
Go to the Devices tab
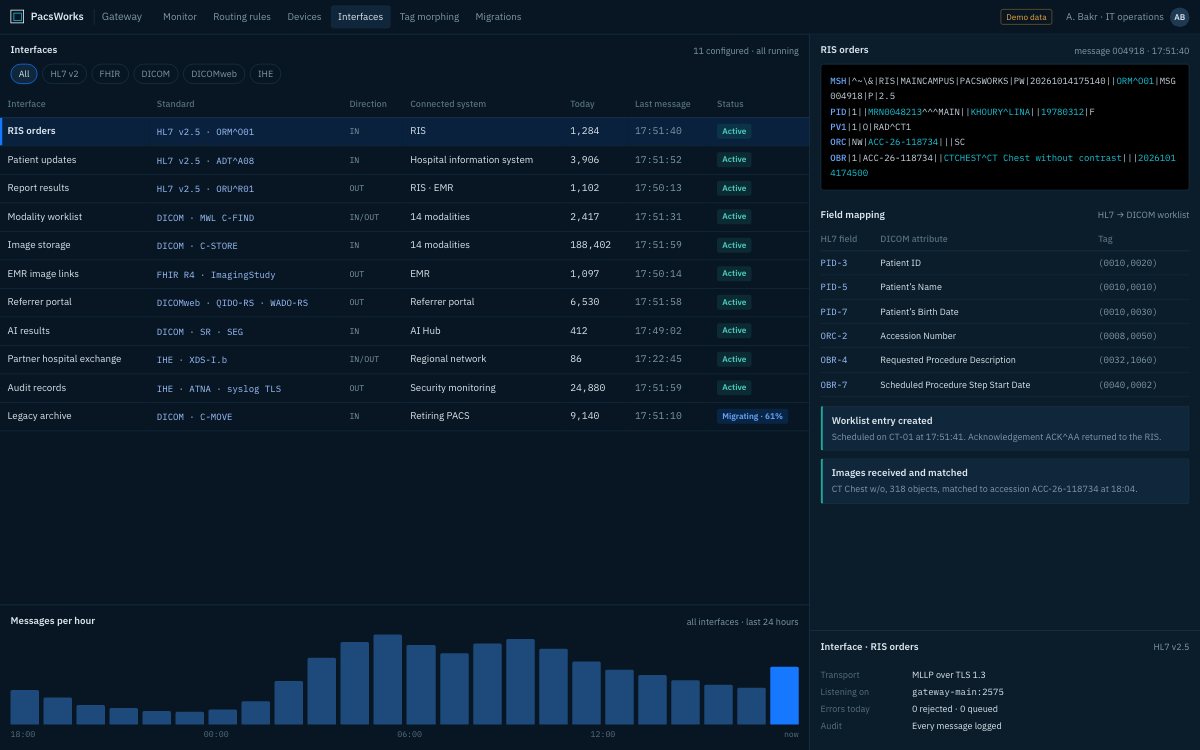coord(304,16)
